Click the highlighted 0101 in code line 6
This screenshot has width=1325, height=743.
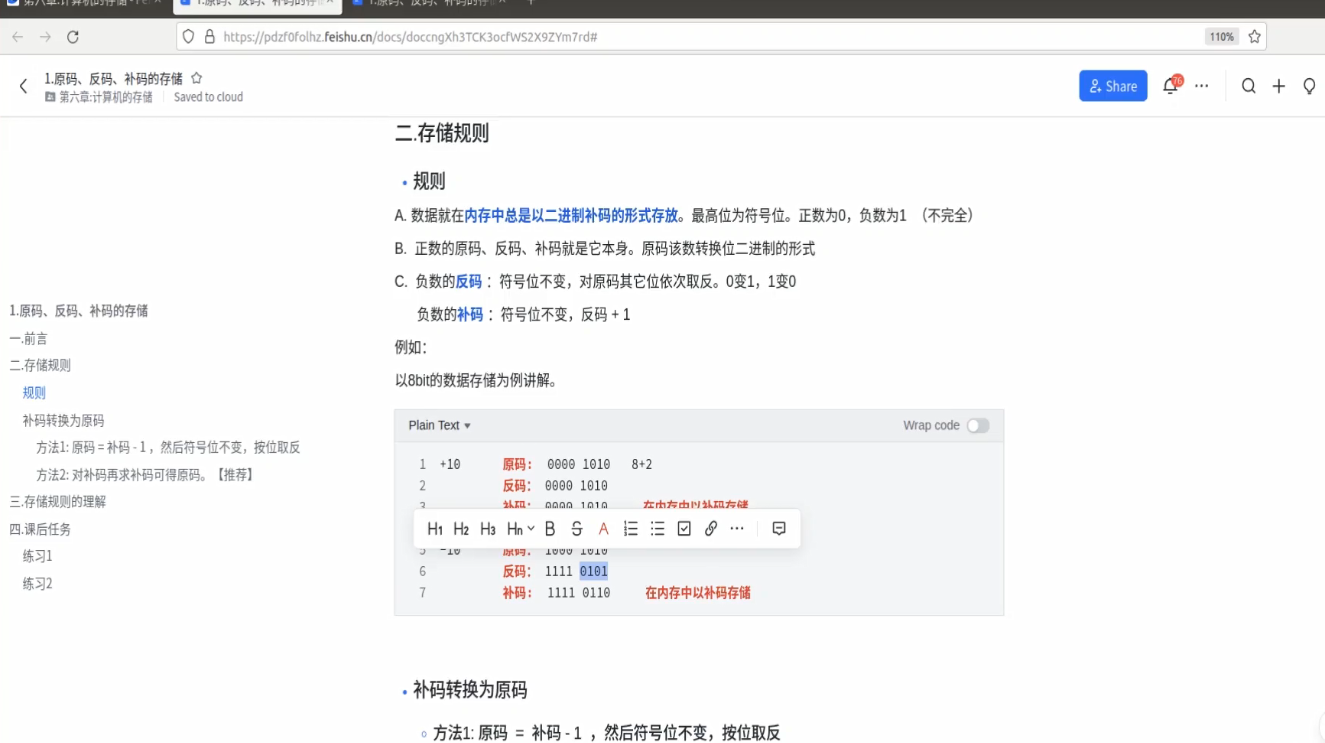tap(594, 571)
